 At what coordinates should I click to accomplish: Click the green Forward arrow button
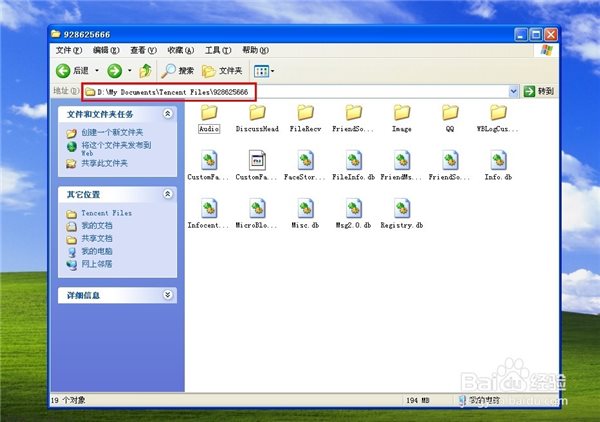pos(114,71)
